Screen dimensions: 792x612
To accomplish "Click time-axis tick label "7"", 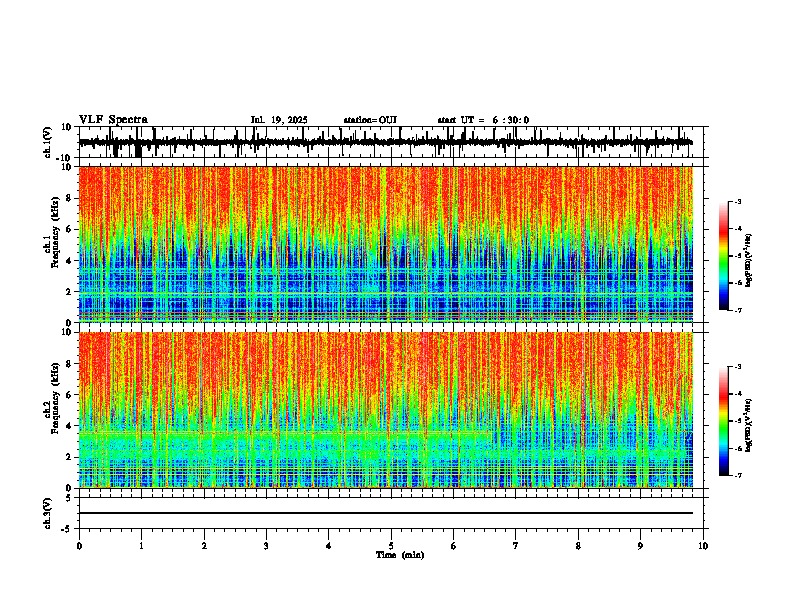I will point(516,546).
